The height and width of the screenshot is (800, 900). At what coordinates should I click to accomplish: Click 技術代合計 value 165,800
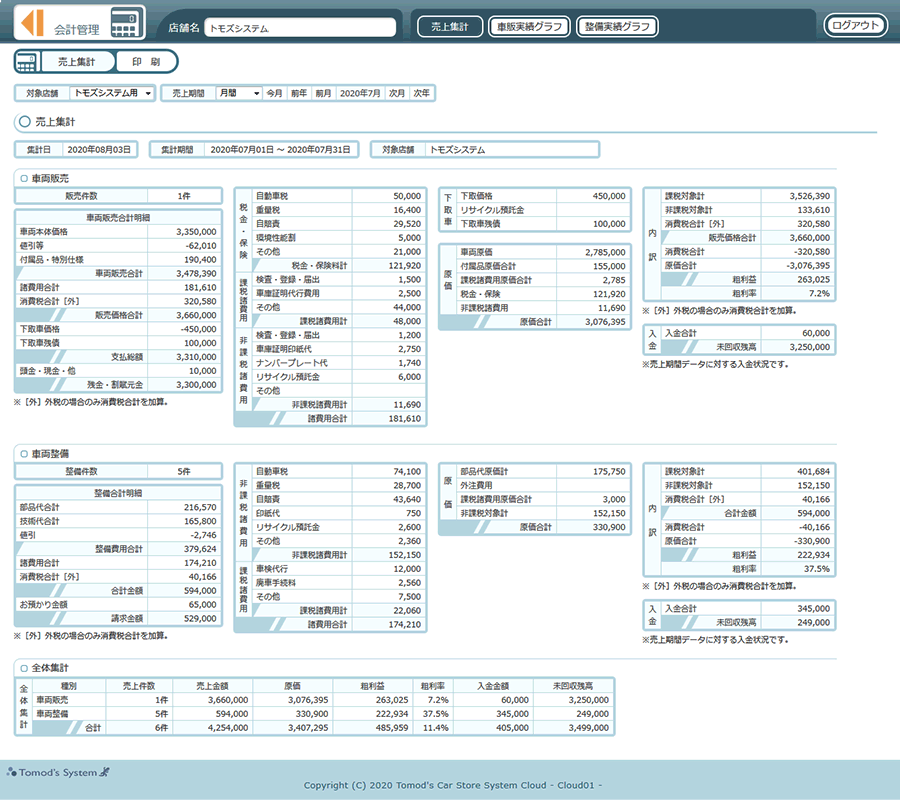pyautogui.click(x=200, y=521)
